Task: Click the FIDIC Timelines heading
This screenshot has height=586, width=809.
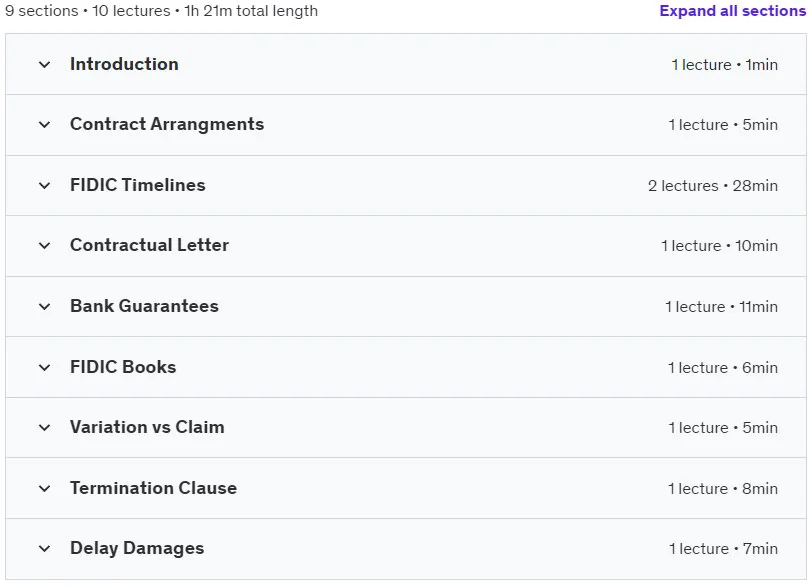Action: tap(138, 185)
